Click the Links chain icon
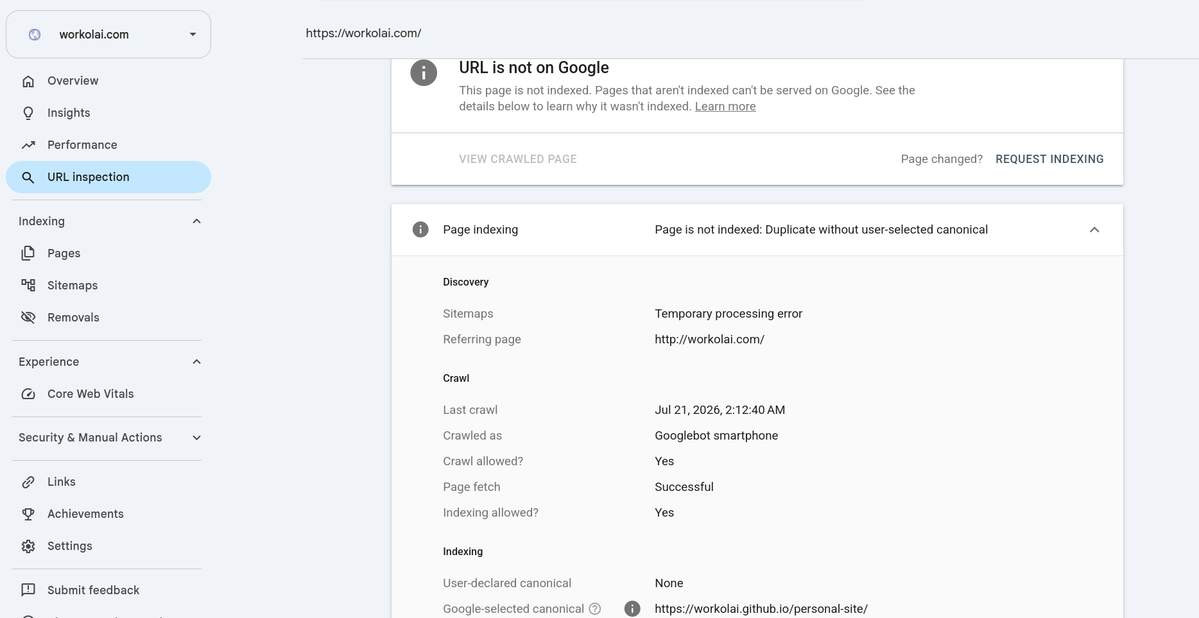Image resolution: width=1199 pixels, height=618 pixels. point(28,482)
